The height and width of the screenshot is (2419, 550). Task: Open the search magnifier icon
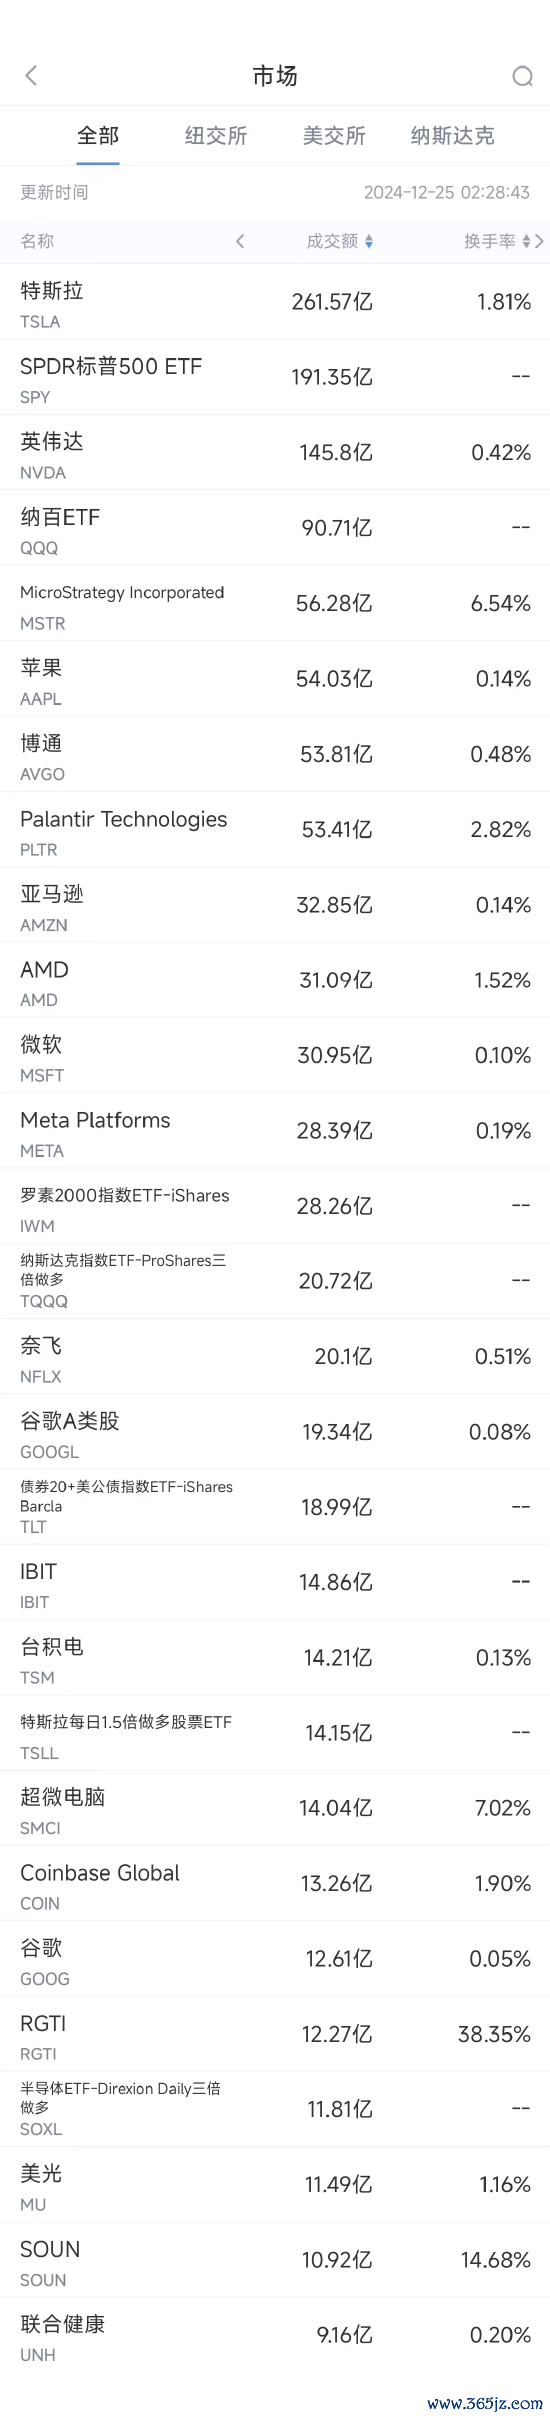(x=522, y=76)
